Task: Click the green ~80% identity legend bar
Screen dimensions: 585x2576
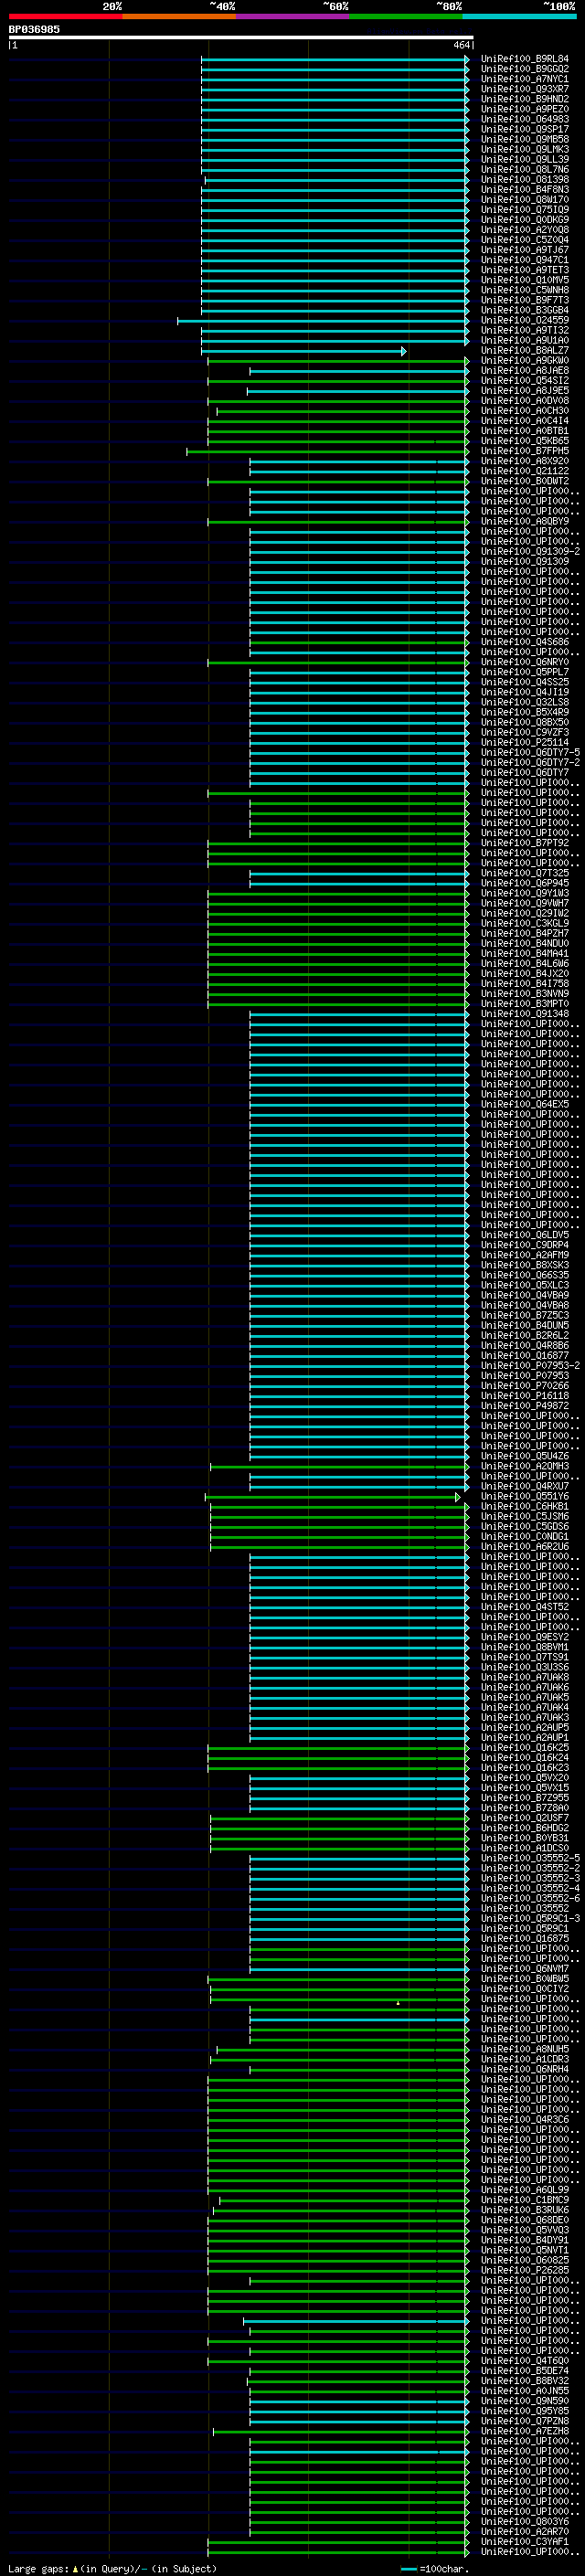Action: (x=406, y=16)
